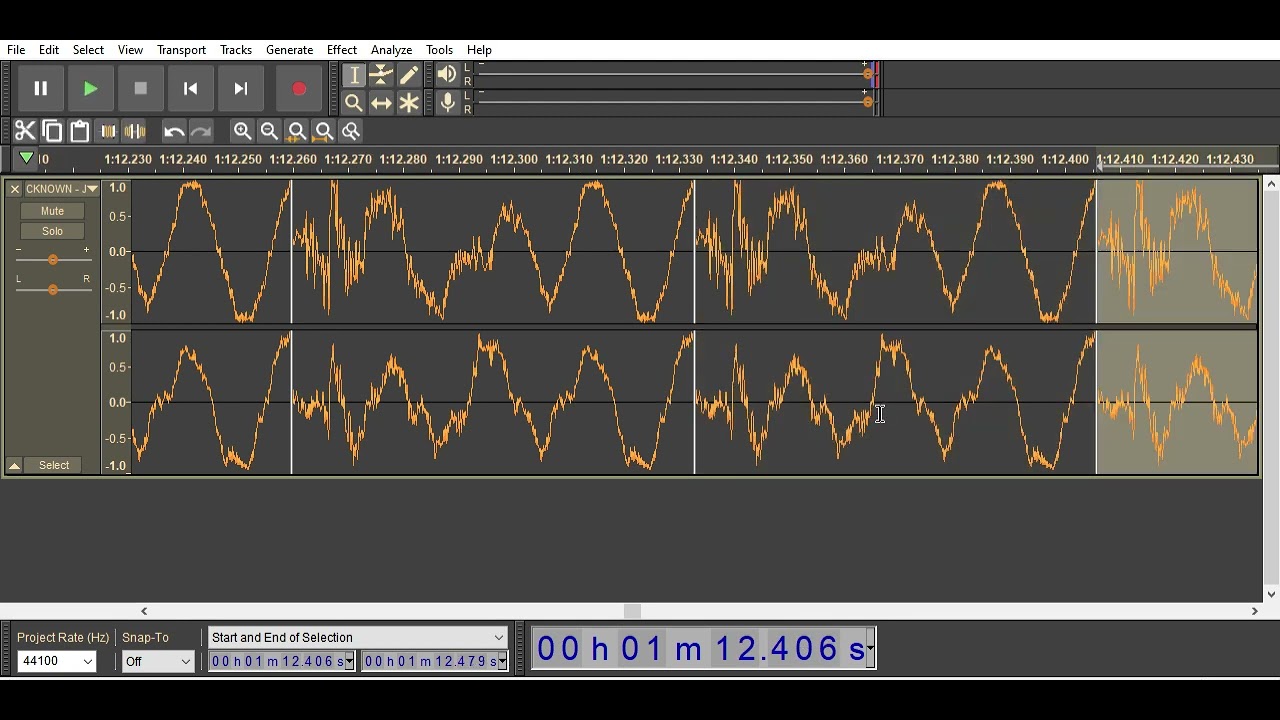
Task: Adjust the playback volume slider knob
Action: (867, 74)
